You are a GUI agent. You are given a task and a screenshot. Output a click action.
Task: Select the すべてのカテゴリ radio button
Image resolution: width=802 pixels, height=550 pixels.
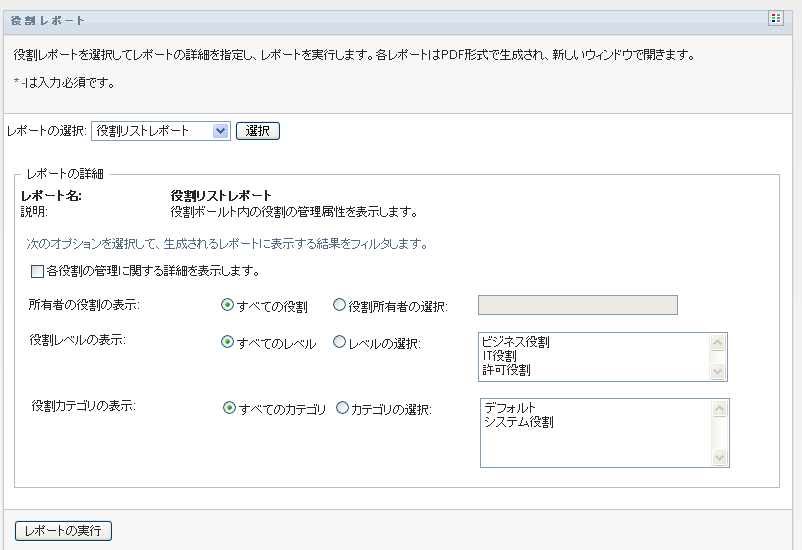coord(229,408)
